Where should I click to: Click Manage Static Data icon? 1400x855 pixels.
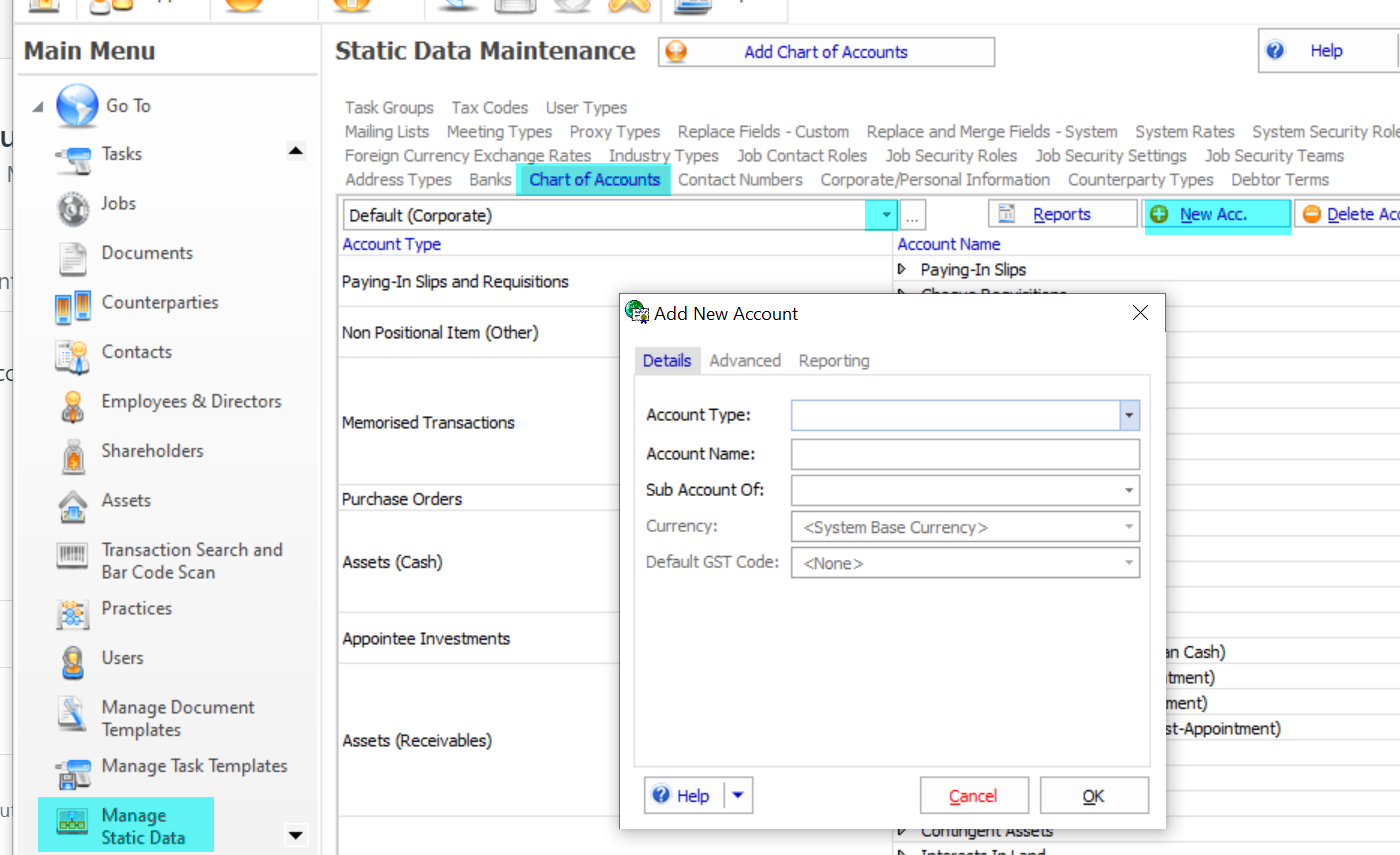(x=70, y=826)
